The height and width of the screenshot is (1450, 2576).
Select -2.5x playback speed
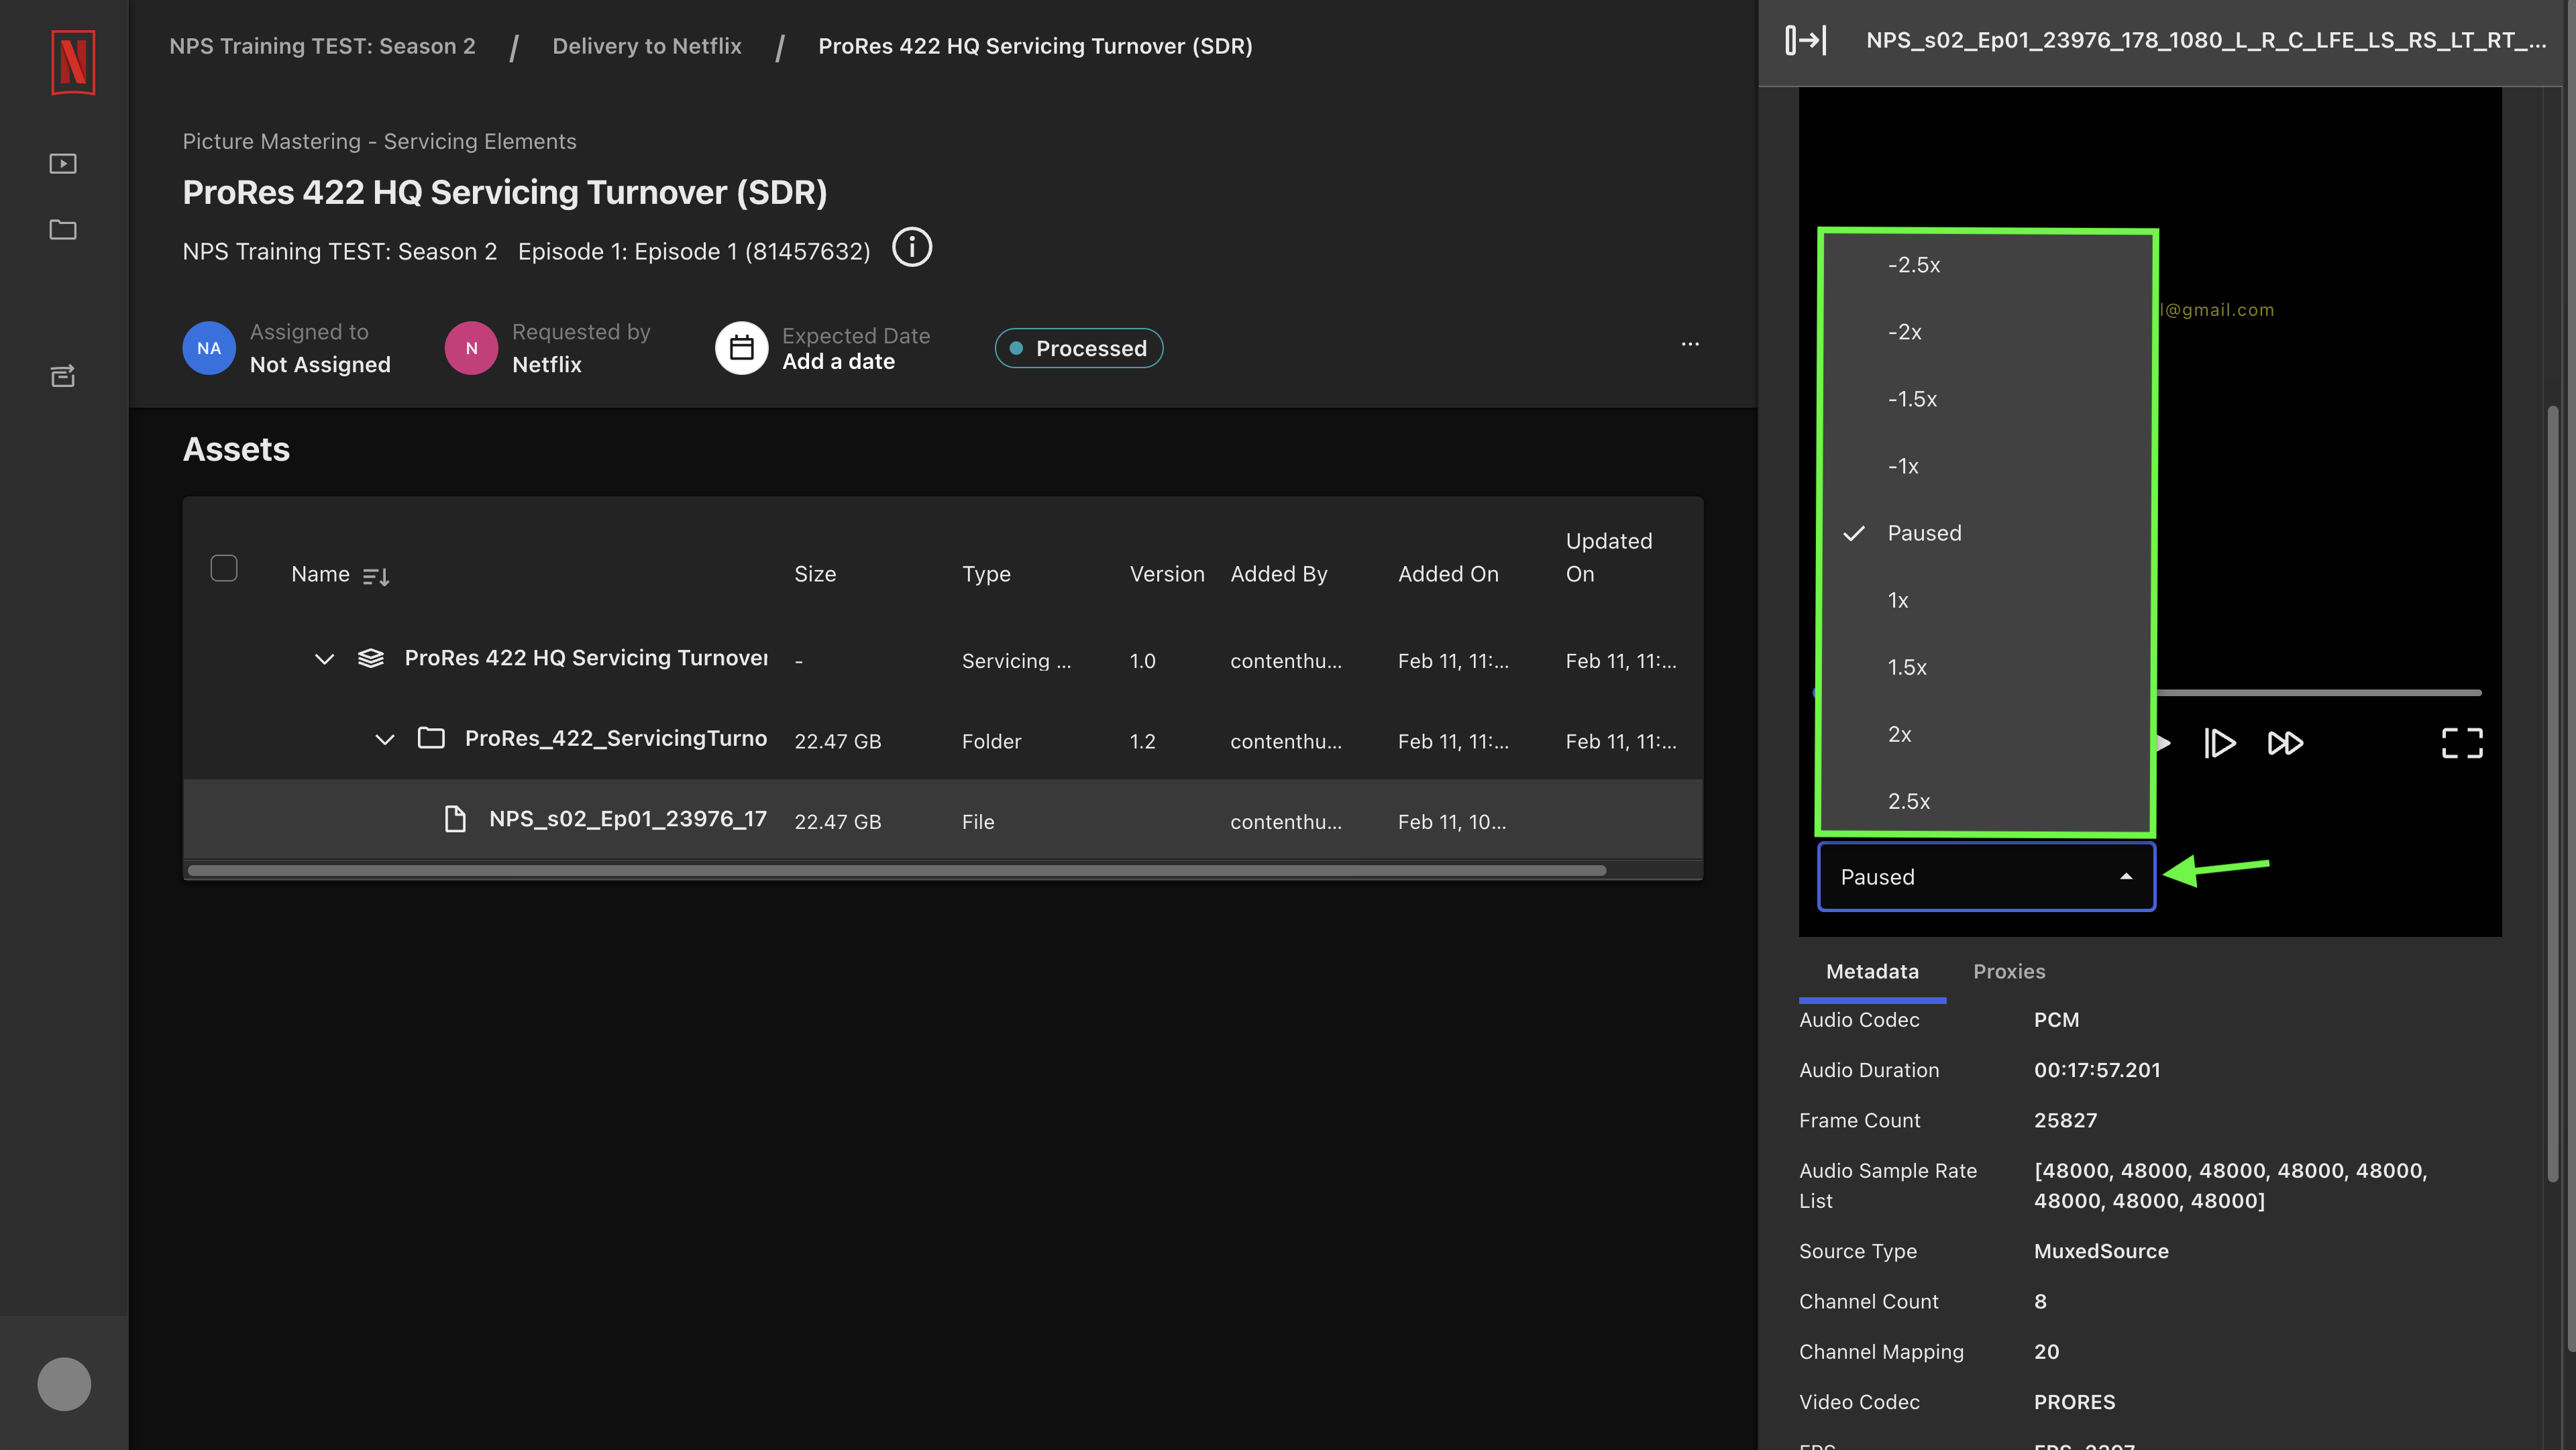(x=1988, y=265)
